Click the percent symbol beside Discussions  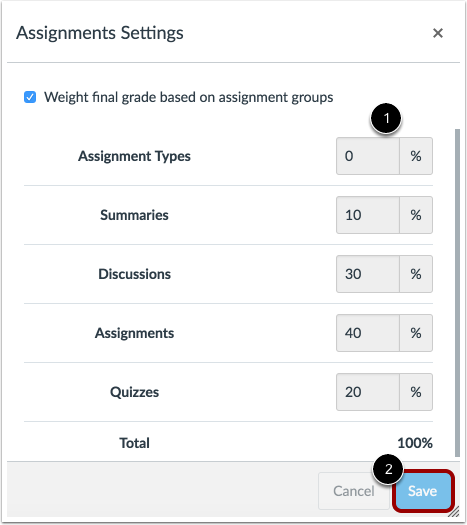416,274
